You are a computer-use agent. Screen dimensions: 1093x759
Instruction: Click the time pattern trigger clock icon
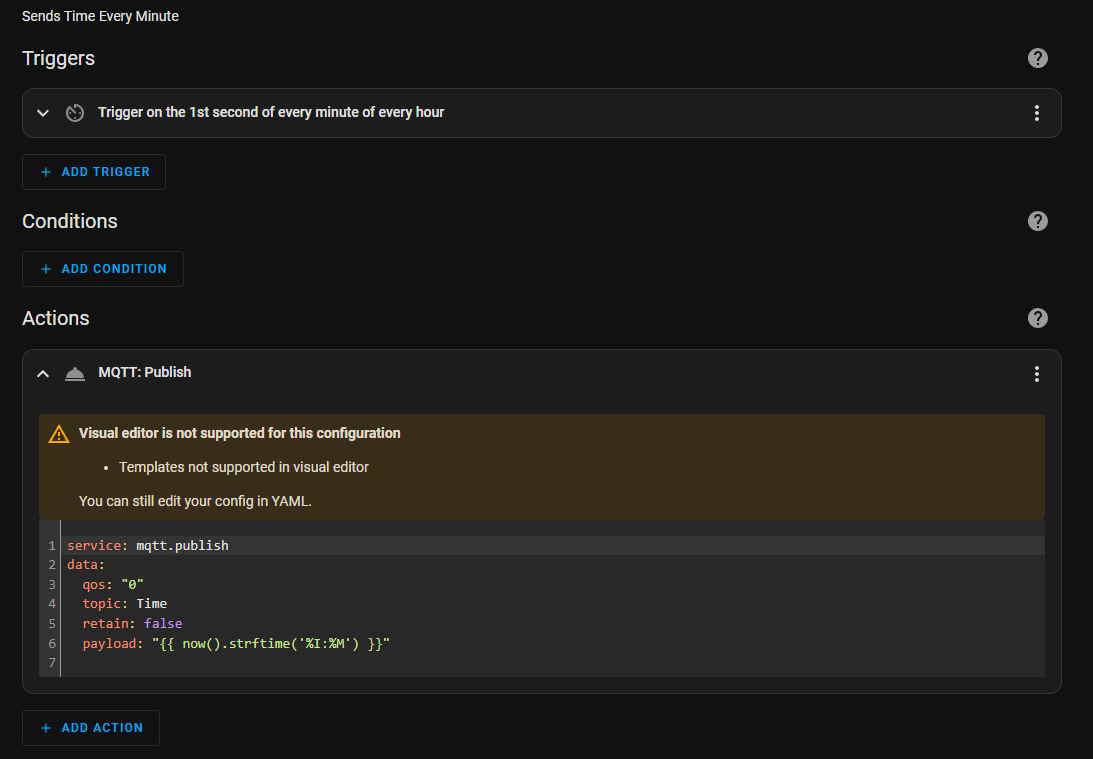click(x=75, y=113)
